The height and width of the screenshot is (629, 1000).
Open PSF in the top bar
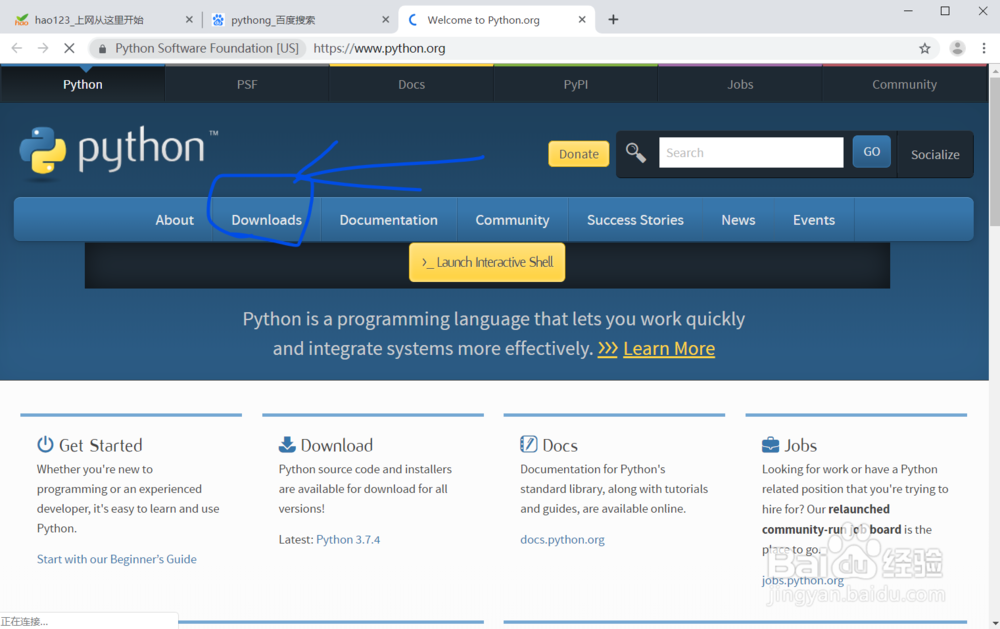pyautogui.click(x=247, y=84)
